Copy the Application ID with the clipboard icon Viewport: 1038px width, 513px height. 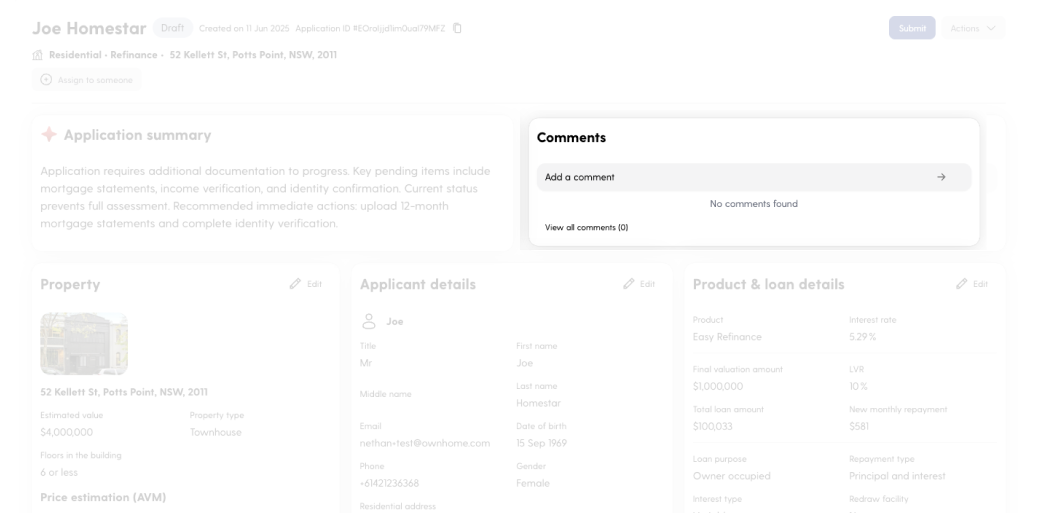point(457,28)
